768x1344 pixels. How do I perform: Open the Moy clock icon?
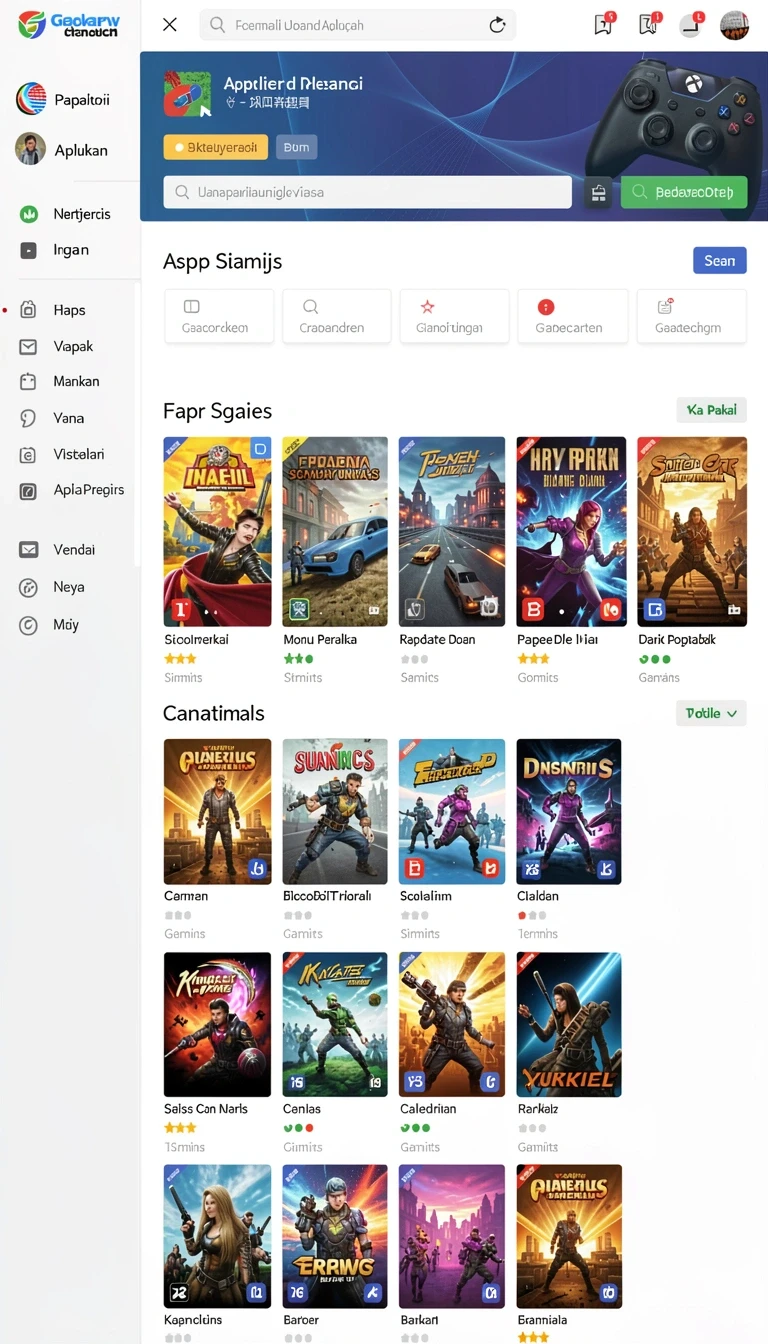point(29,625)
